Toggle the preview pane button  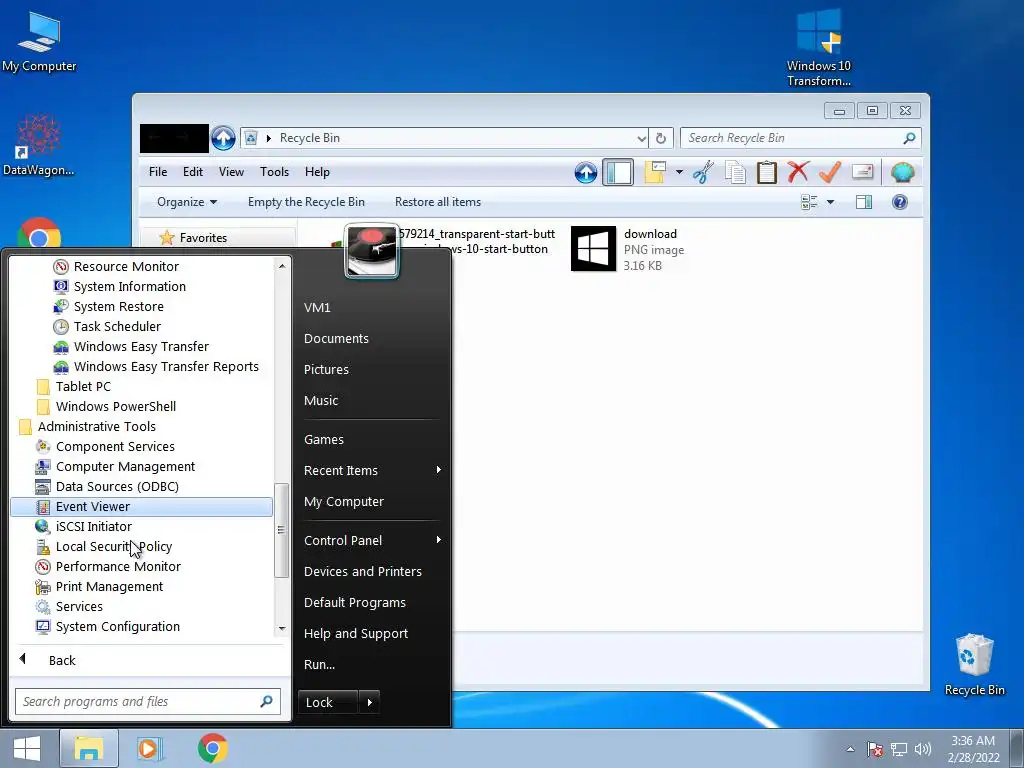click(x=864, y=202)
